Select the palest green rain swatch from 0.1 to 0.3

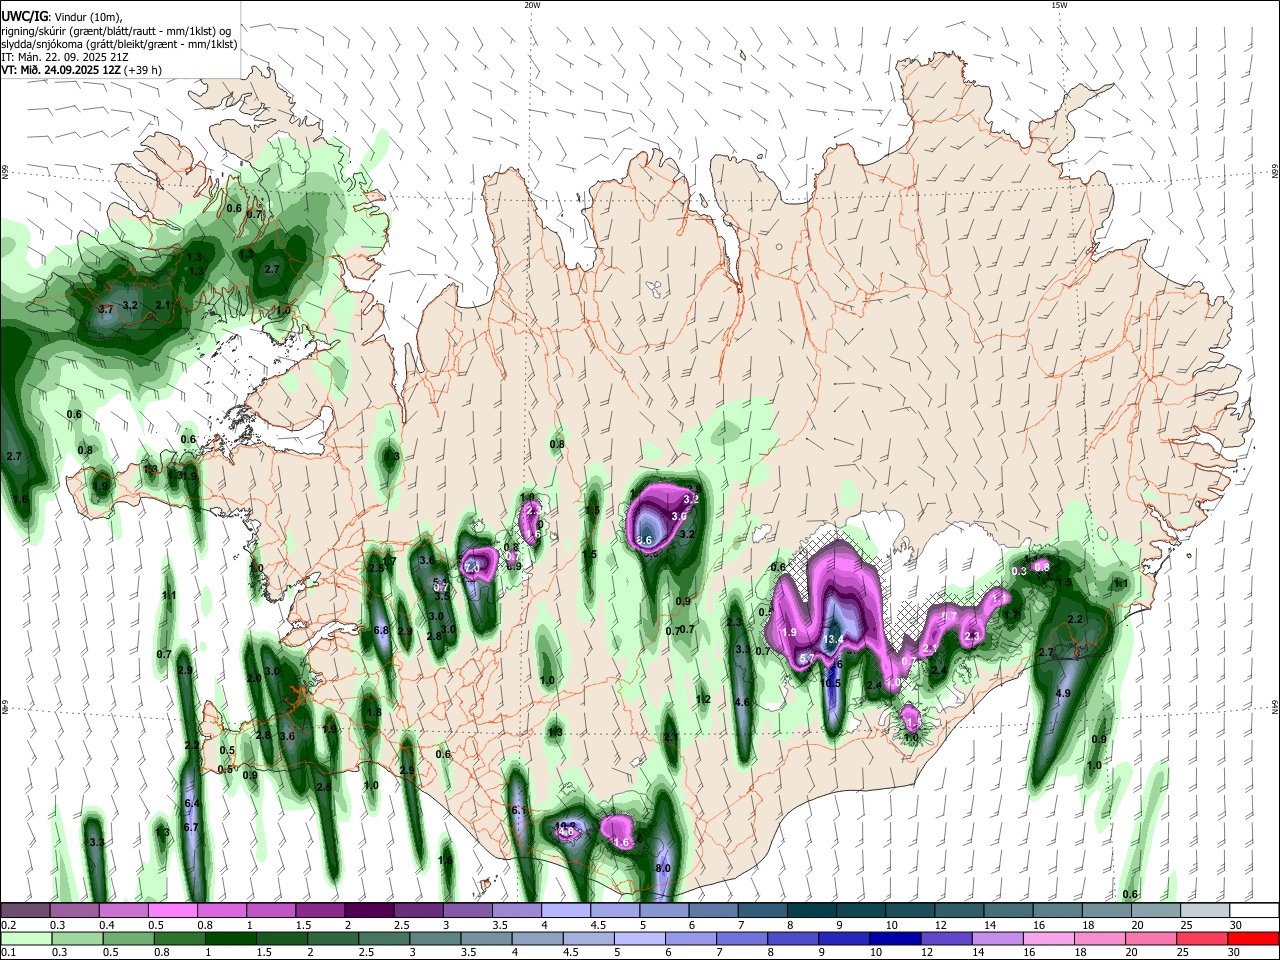25,938
